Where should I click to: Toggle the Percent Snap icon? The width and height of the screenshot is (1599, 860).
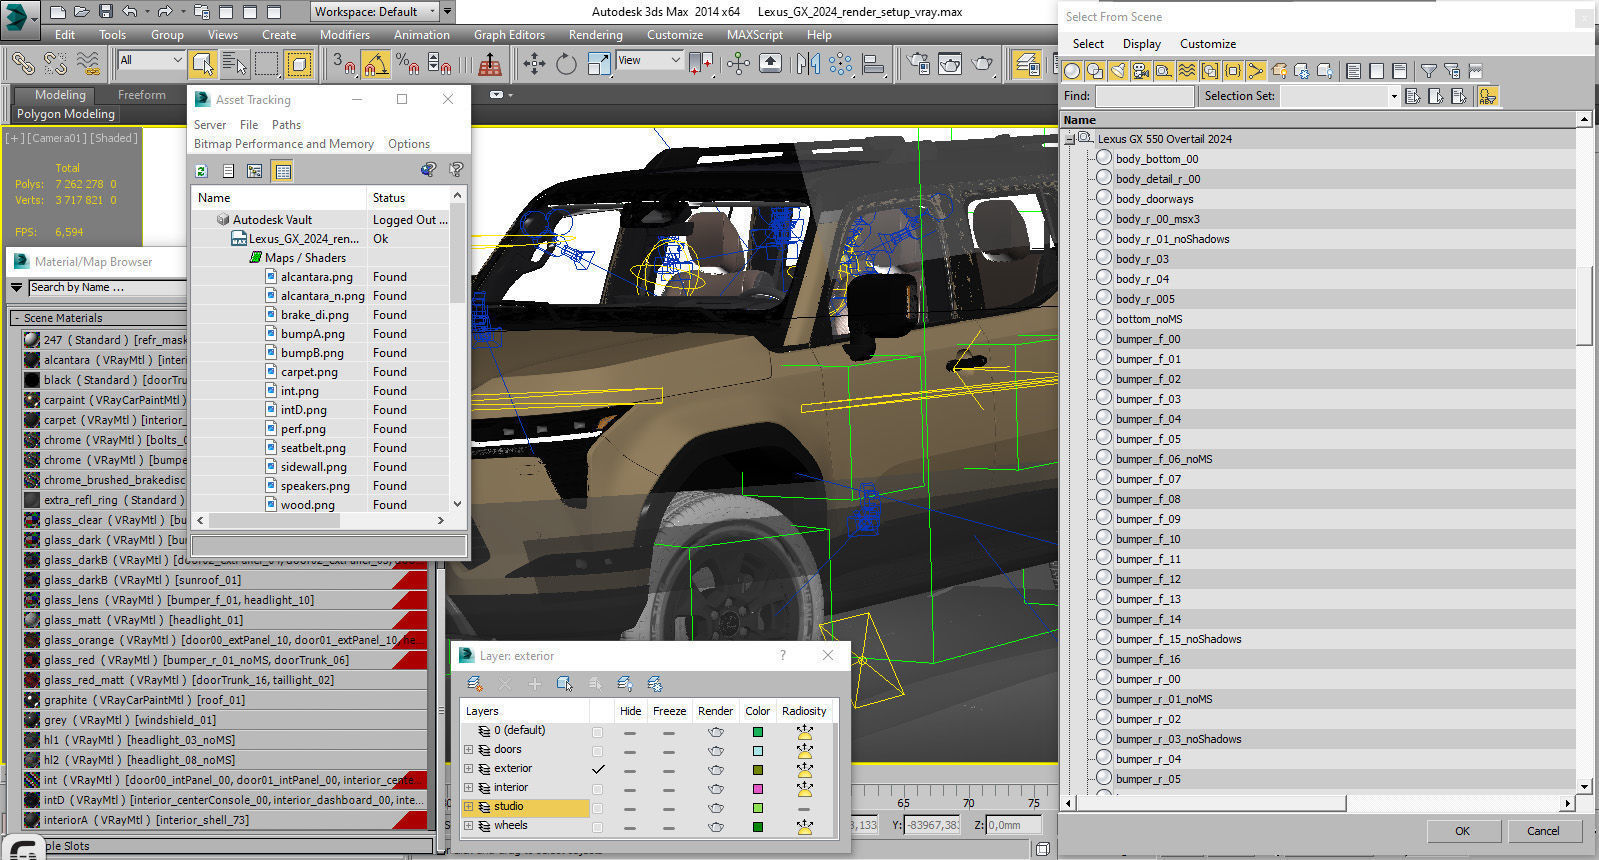click(407, 64)
